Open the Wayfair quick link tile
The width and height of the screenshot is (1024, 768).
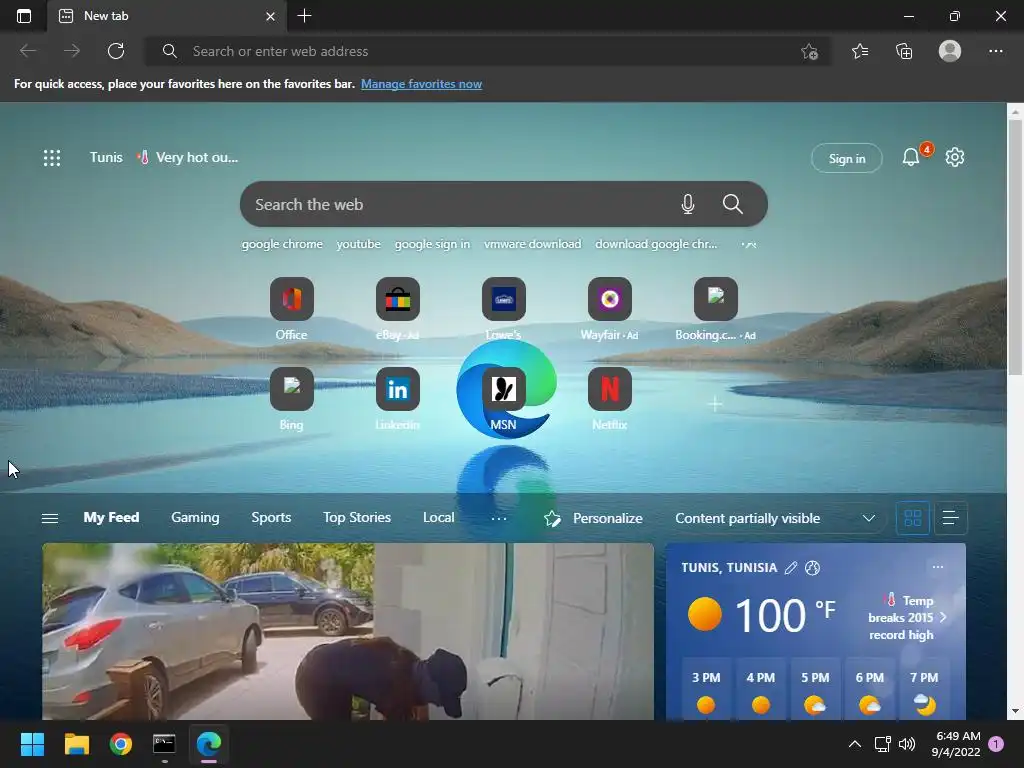pyautogui.click(x=609, y=299)
